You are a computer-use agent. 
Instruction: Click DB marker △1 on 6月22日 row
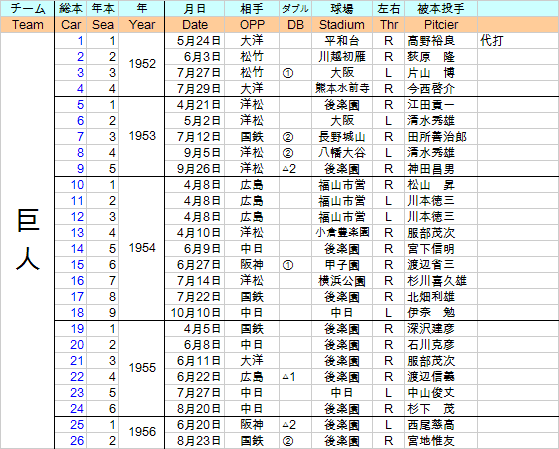(x=289, y=377)
